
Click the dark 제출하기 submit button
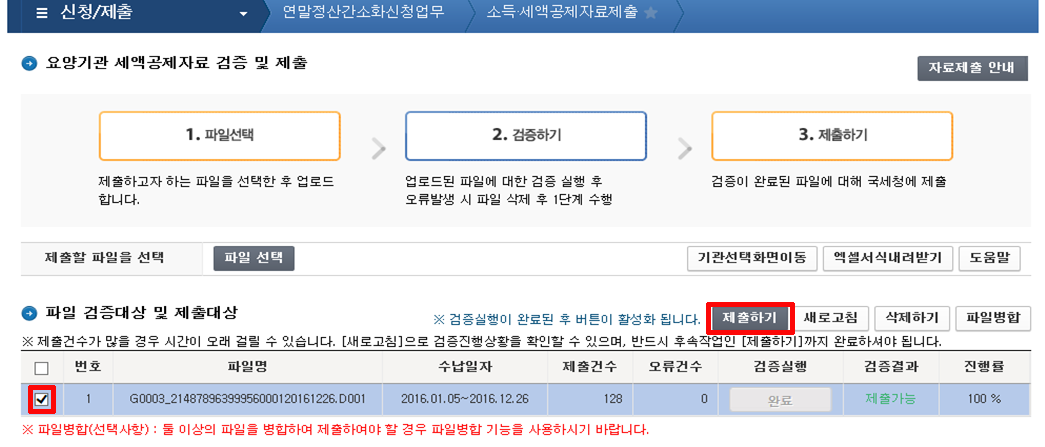point(749,318)
